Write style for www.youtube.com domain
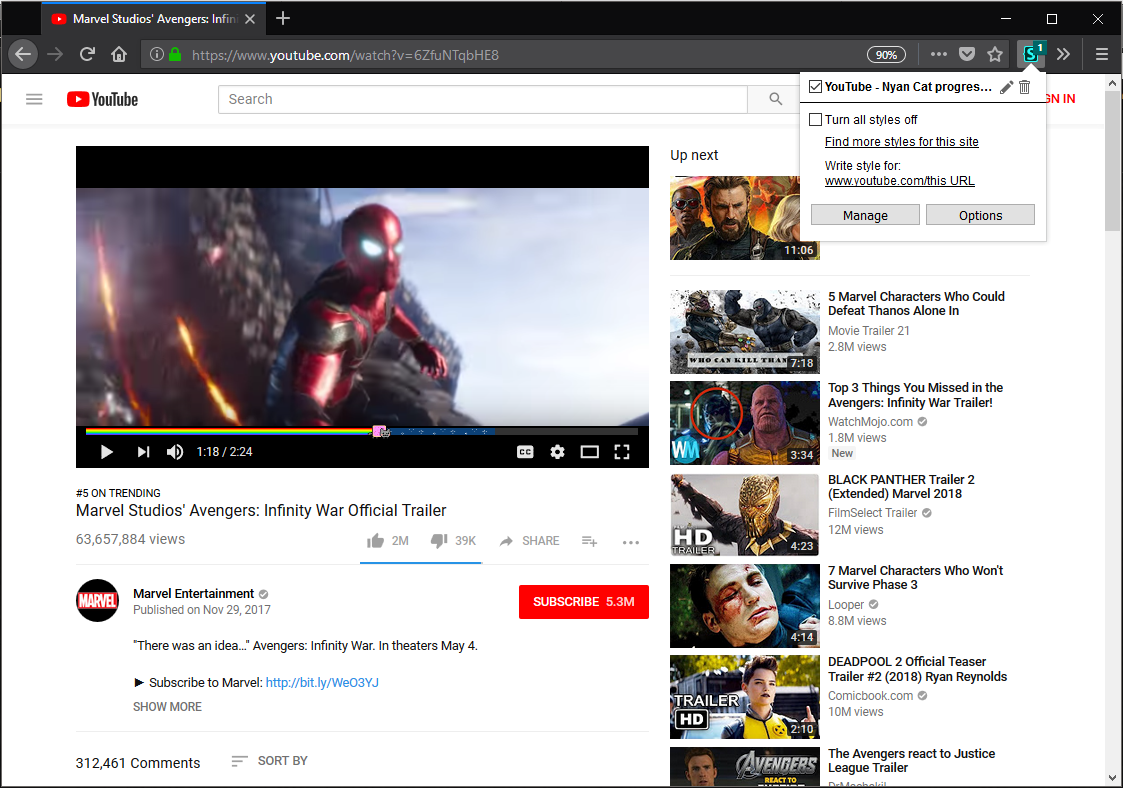This screenshot has width=1123, height=788. tap(872, 181)
